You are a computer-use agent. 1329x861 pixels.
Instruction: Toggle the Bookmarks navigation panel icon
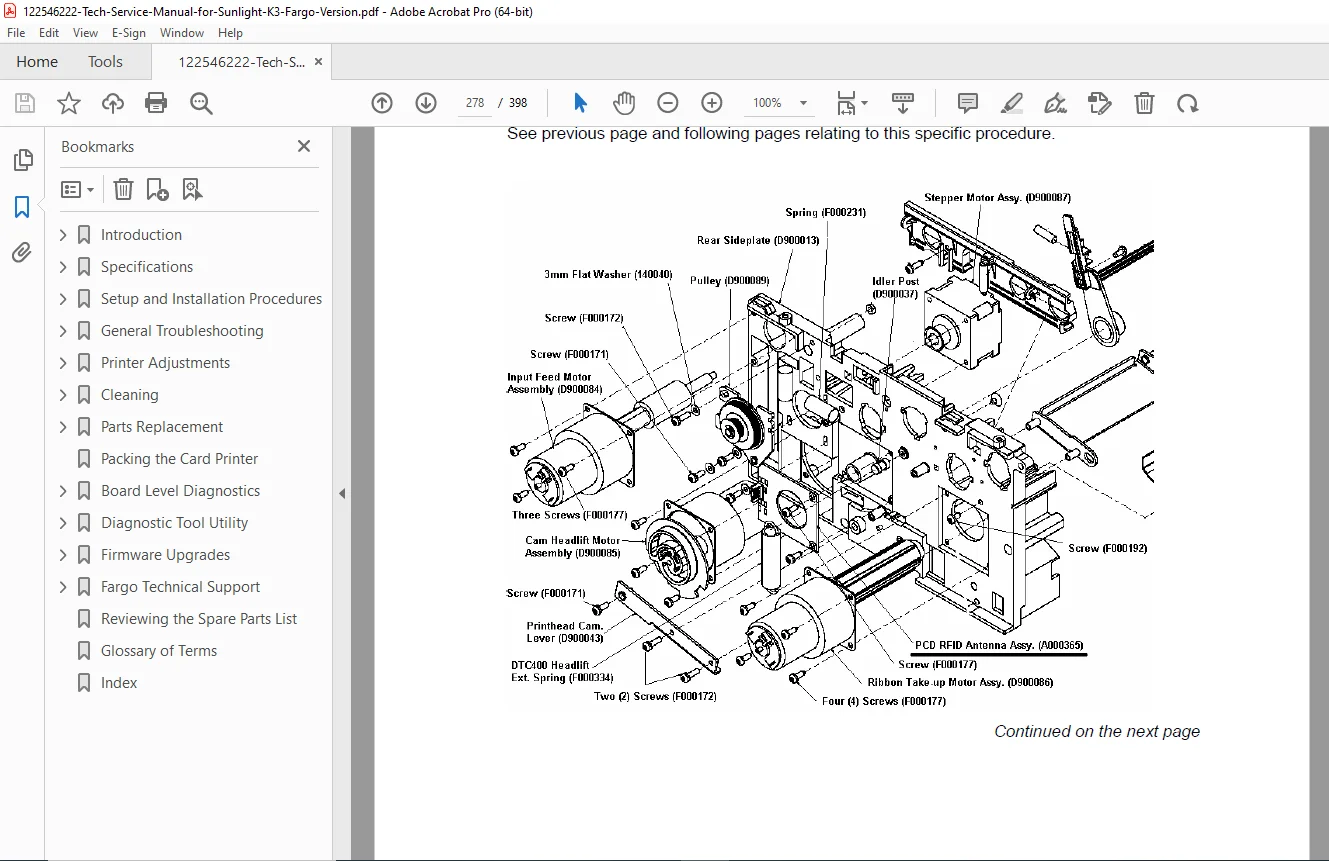pos(22,207)
